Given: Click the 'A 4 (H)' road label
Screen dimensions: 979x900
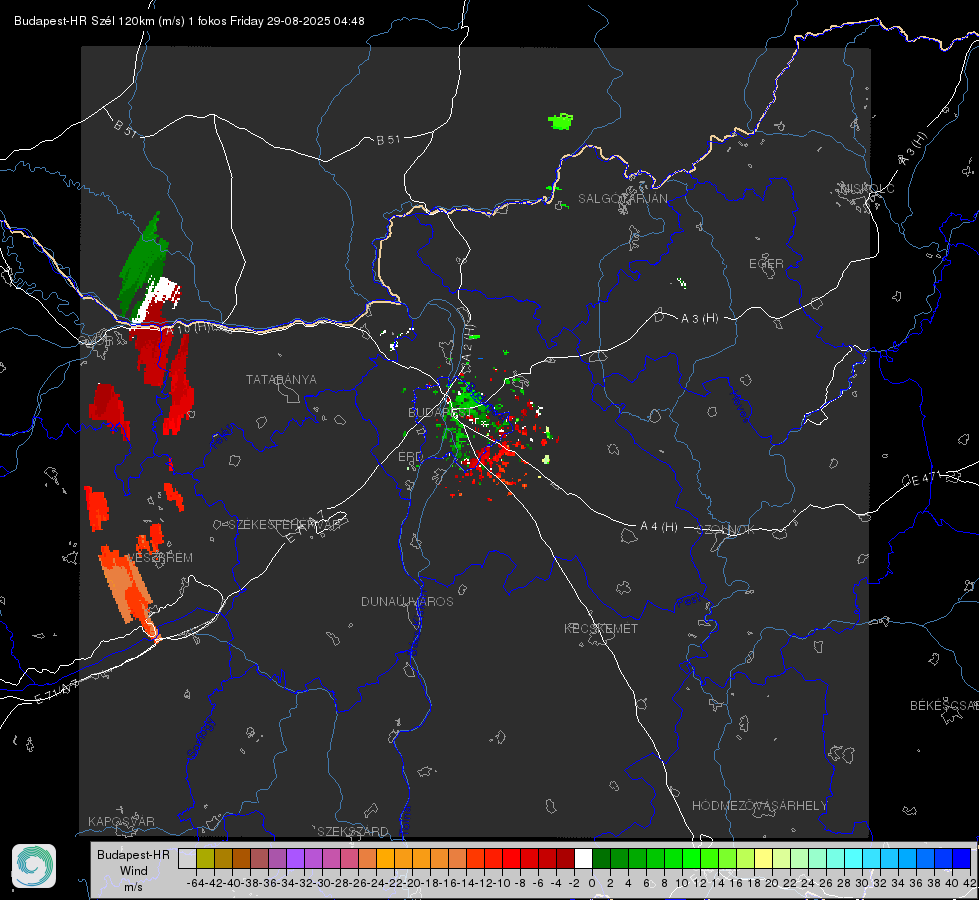Looking at the screenshot, I should click(x=659, y=527).
